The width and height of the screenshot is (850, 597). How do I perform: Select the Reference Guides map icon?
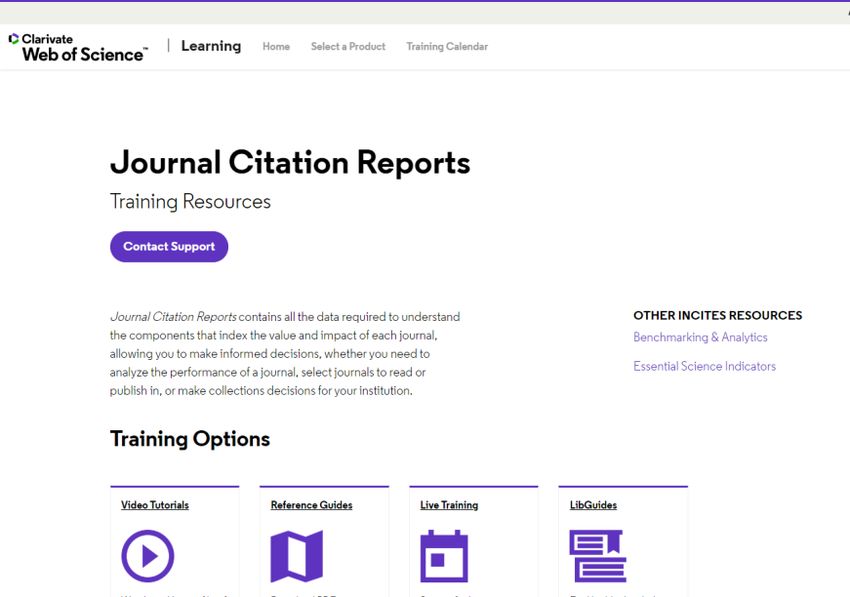(297, 556)
